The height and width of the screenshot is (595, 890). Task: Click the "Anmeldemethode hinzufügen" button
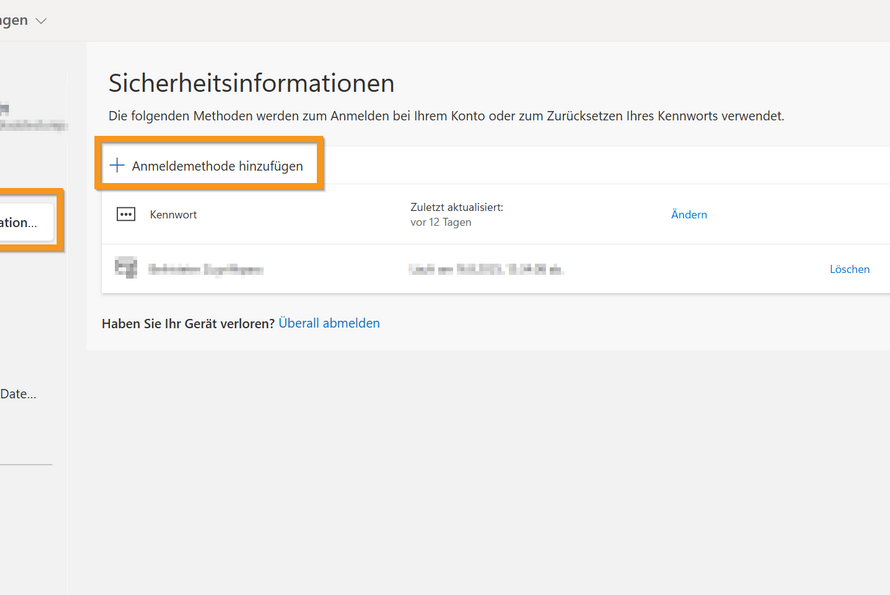(x=209, y=165)
